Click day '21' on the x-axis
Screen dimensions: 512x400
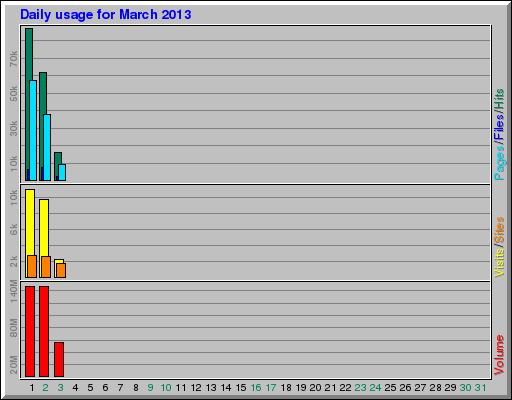click(330, 388)
